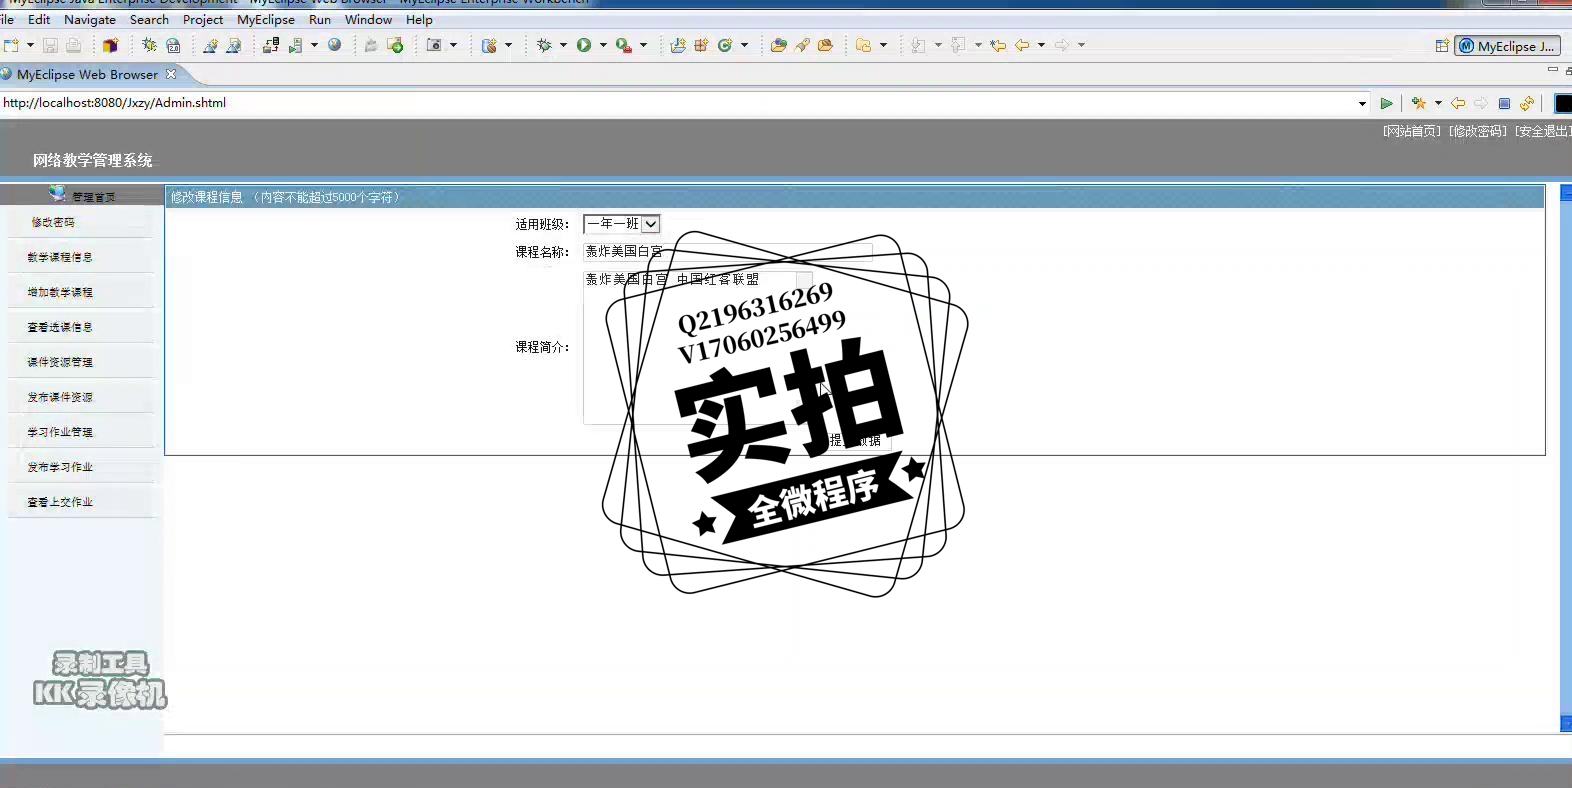Click the screenshot camera toolbar icon
Image resolution: width=1572 pixels, height=788 pixels.
click(434, 45)
